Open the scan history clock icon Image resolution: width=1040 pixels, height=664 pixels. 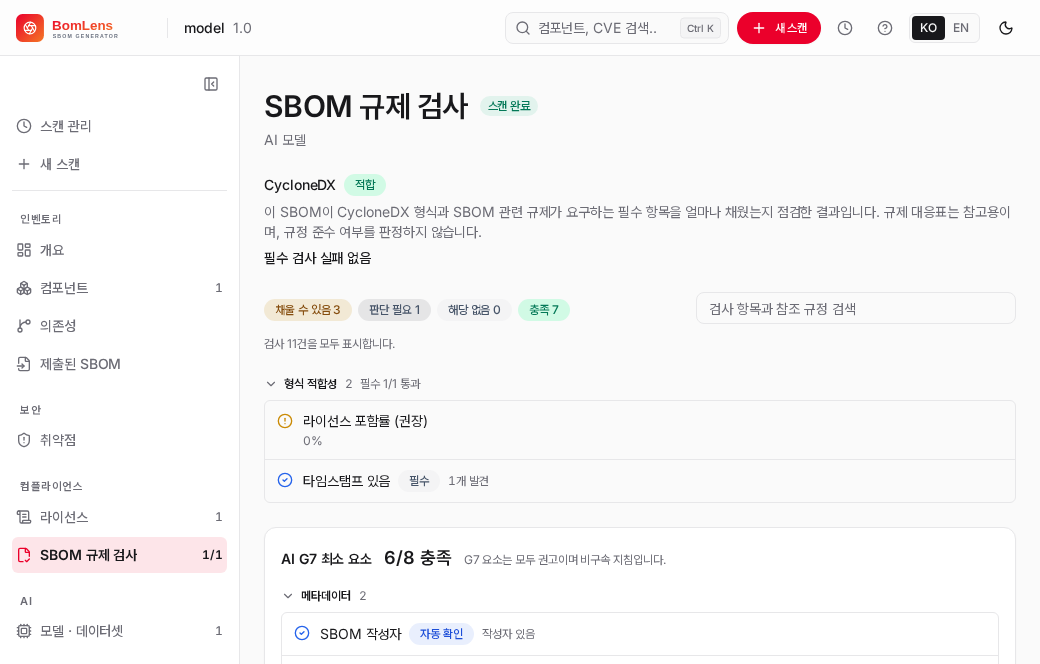coord(844,28)
